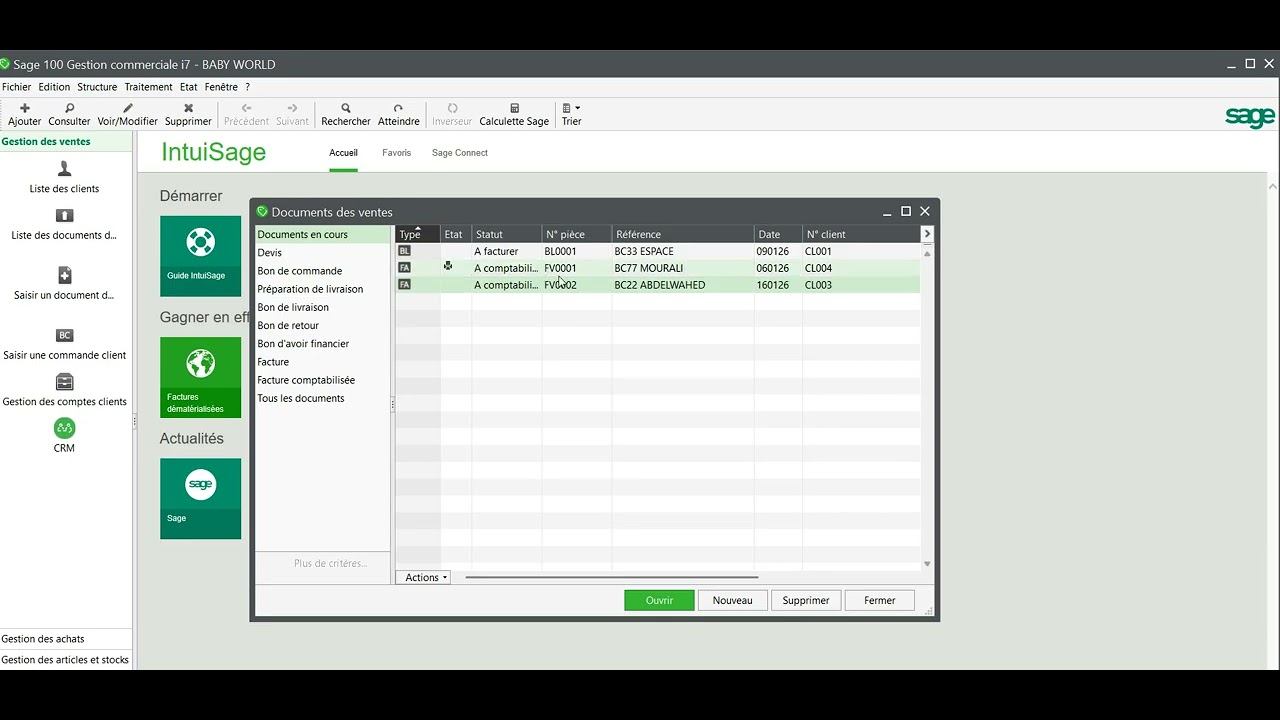Open Saisir une commande client icon
The image size is (1280, 720).
64,335
